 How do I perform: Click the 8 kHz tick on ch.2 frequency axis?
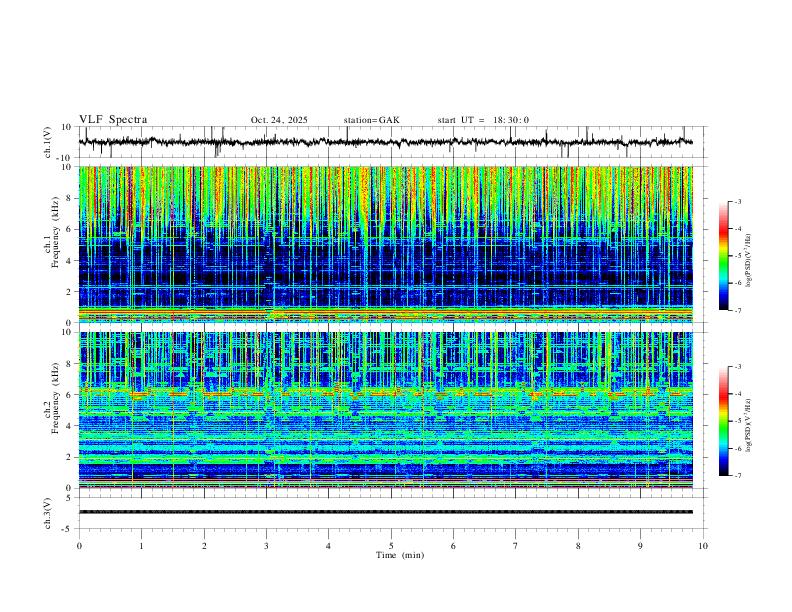point(69,364)
